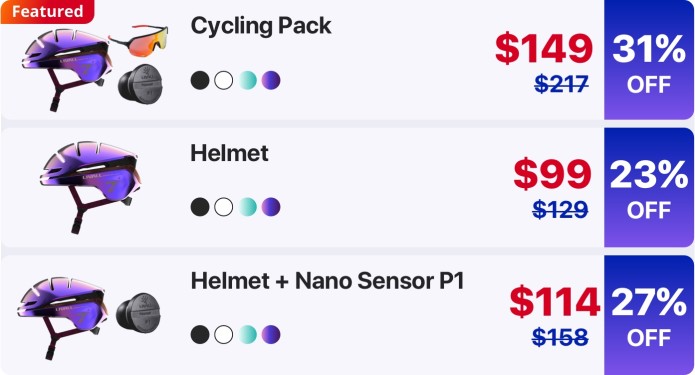Image resolution: width=695 pixels, height=375 pixels.
Task: Pick teal swatch in Helmet row
Action: click(247, 207)
